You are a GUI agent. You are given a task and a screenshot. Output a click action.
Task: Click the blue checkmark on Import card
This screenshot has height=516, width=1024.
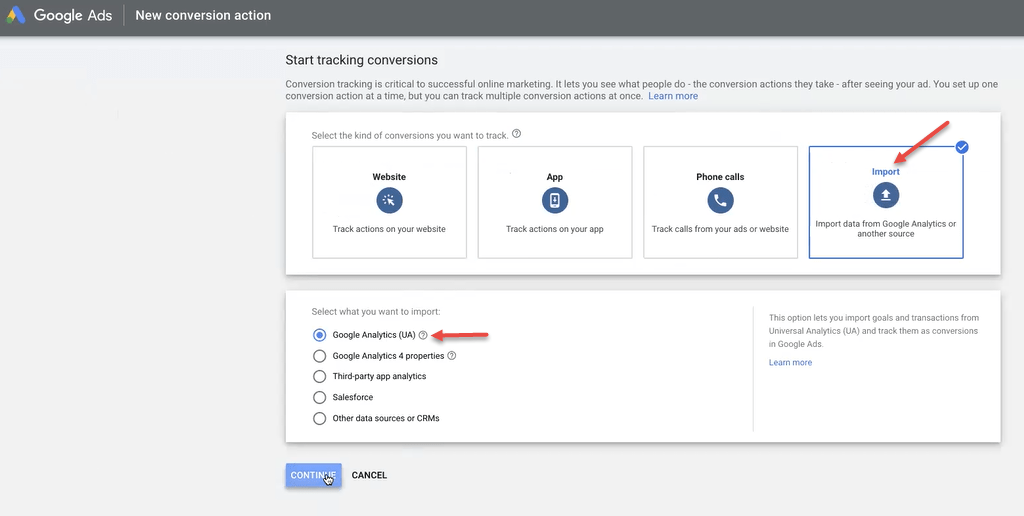point(961,148)
